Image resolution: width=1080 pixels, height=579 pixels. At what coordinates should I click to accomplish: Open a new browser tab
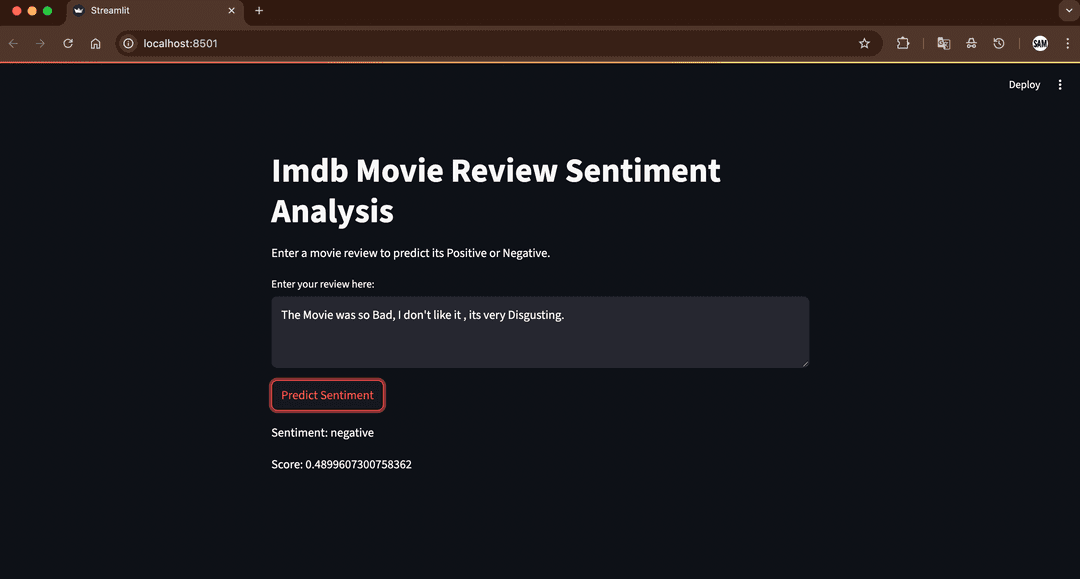click(258, 11)
